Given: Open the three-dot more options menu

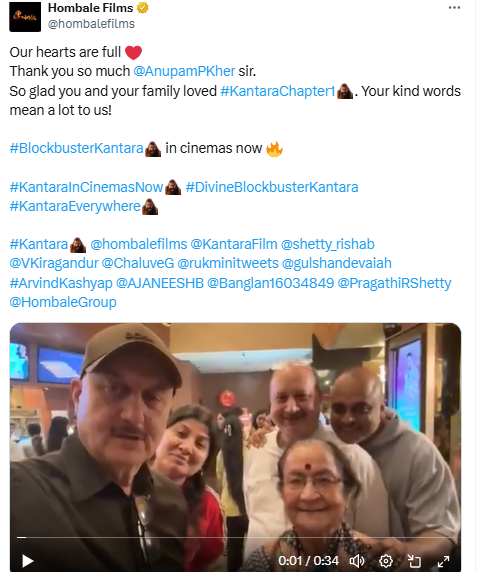Looking at the screenshot, I should (454, 8).
